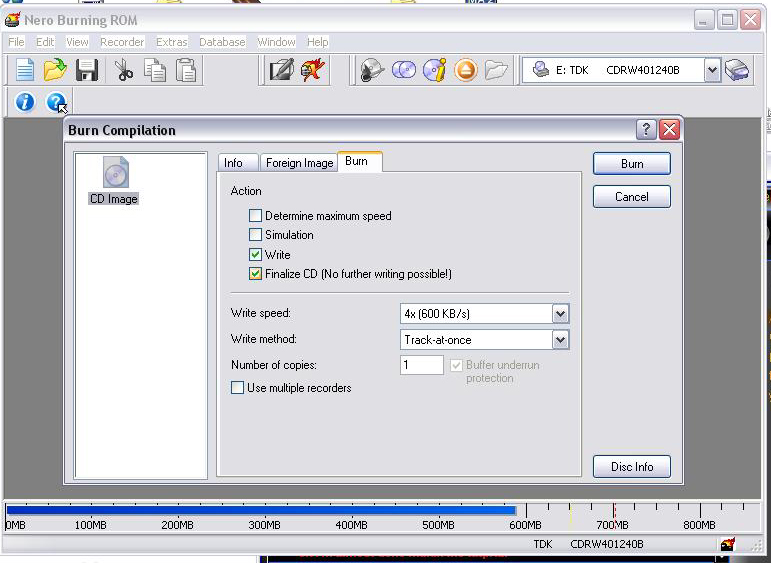
Task: Click the Burn button
Action: coord(632,164)
